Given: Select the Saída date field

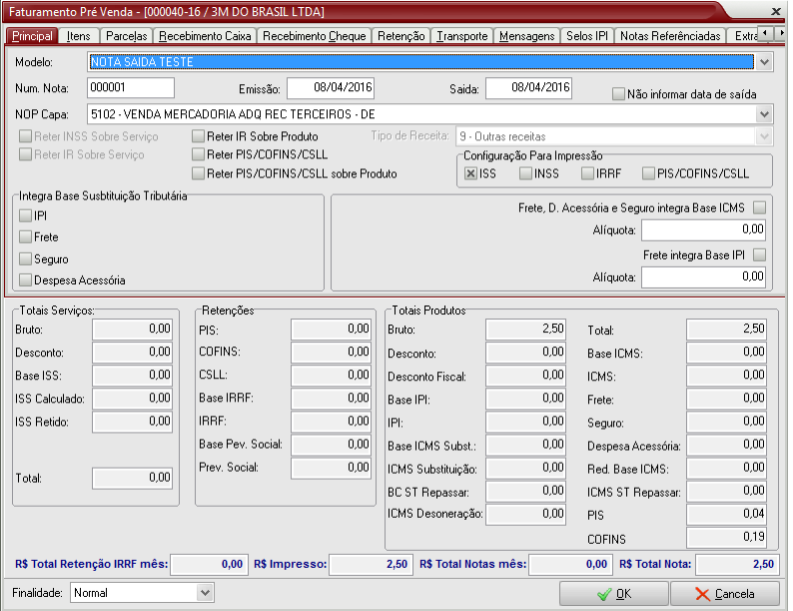Looking at the screenshot, I should (529, 88).
